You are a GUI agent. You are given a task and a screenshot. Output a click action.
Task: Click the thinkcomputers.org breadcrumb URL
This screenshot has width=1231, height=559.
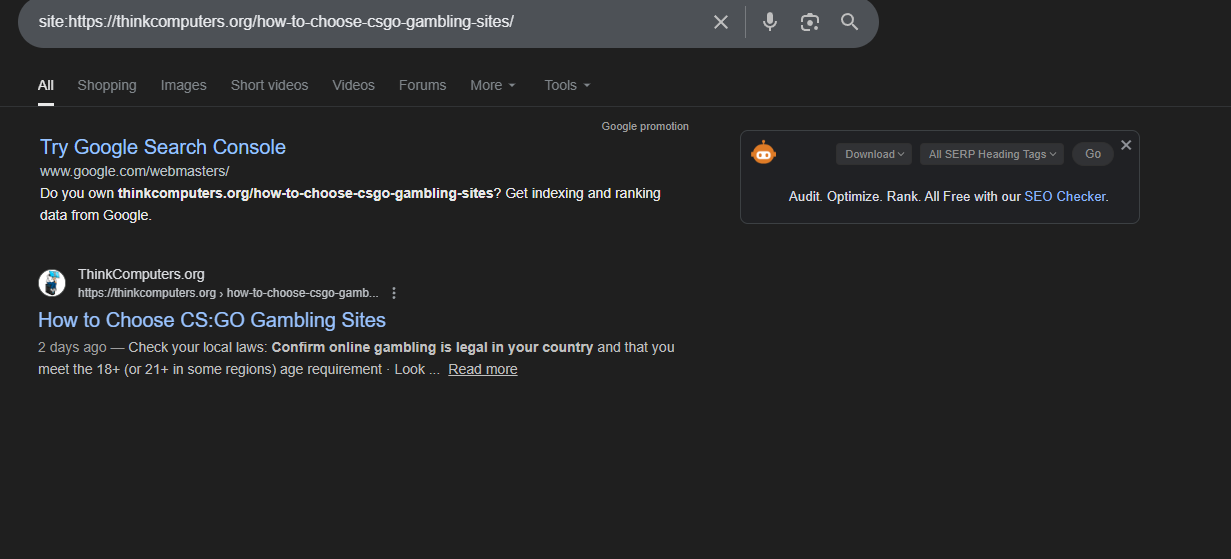point(228,293)
